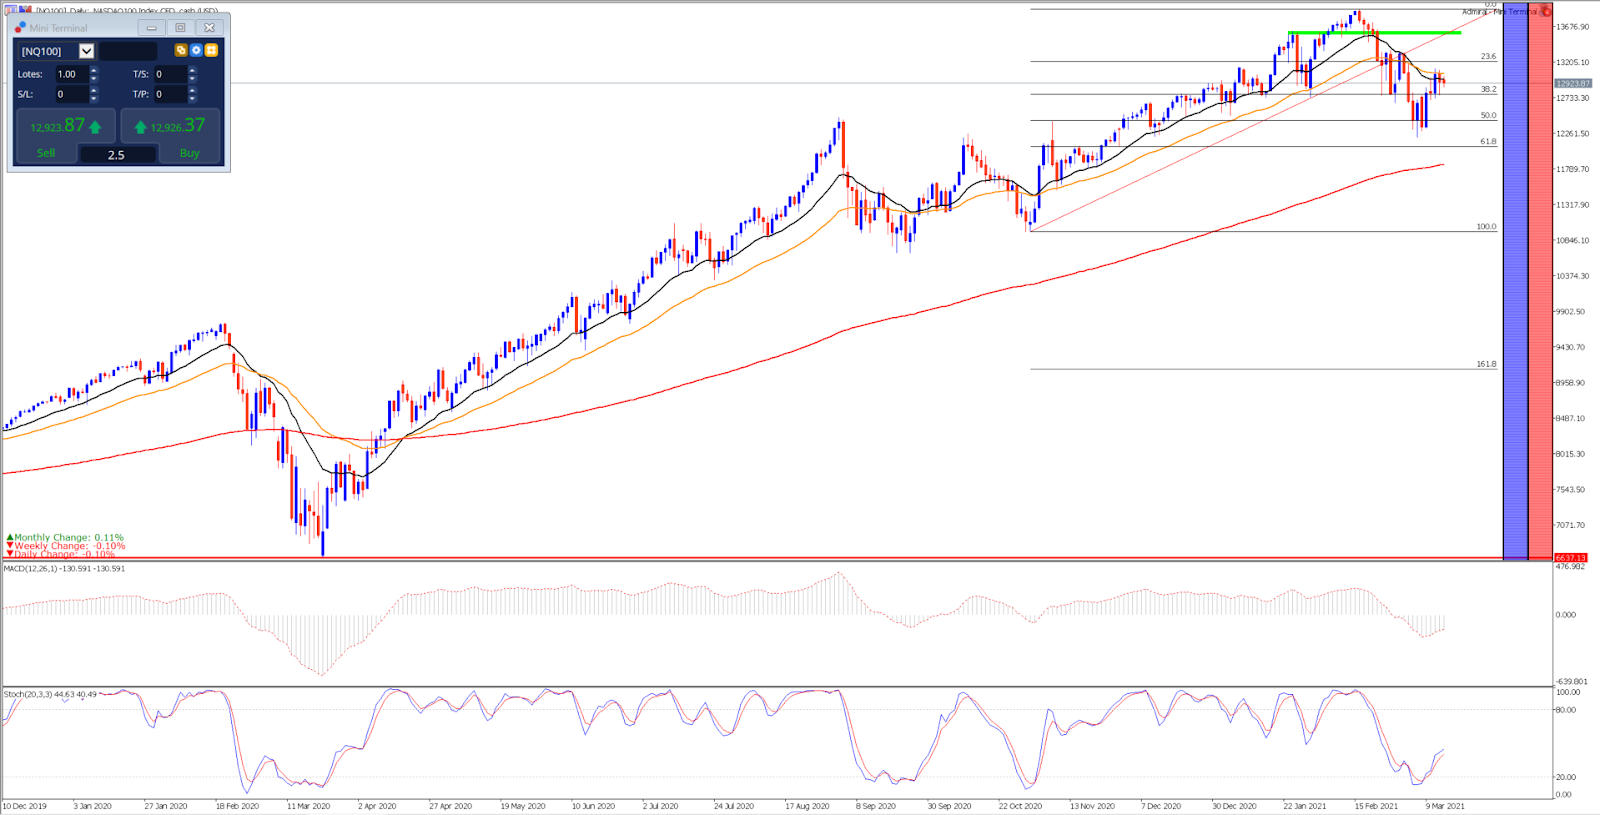Decrease T/P with down arrow
Viewport: 1600px width, 815px height.
pyautogui.click(x=192, y=98)
